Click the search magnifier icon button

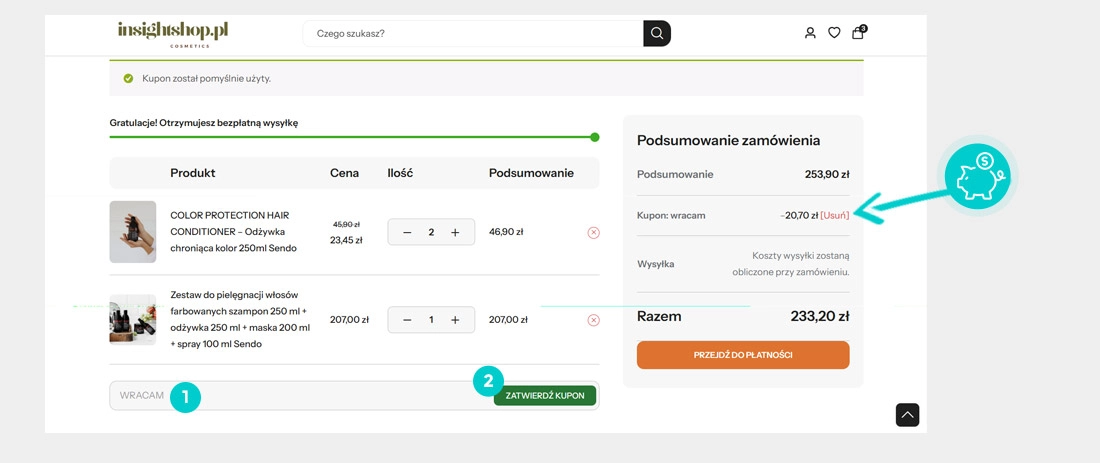657,33
